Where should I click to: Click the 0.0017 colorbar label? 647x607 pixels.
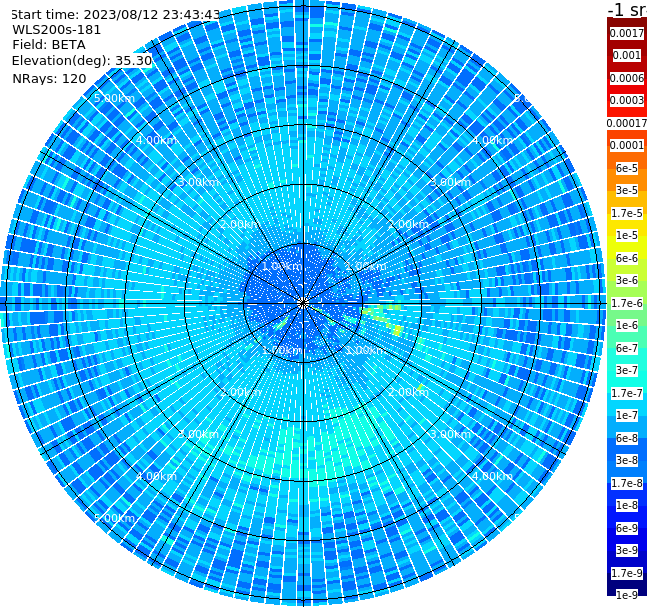click(x=626, y=33)
